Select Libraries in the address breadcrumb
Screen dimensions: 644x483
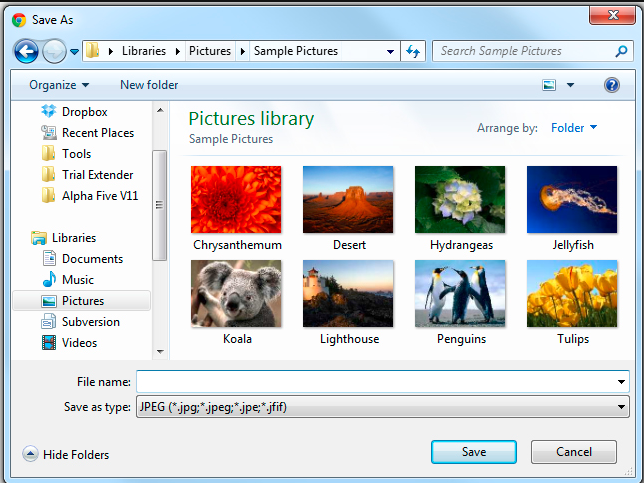coord(144,51)
